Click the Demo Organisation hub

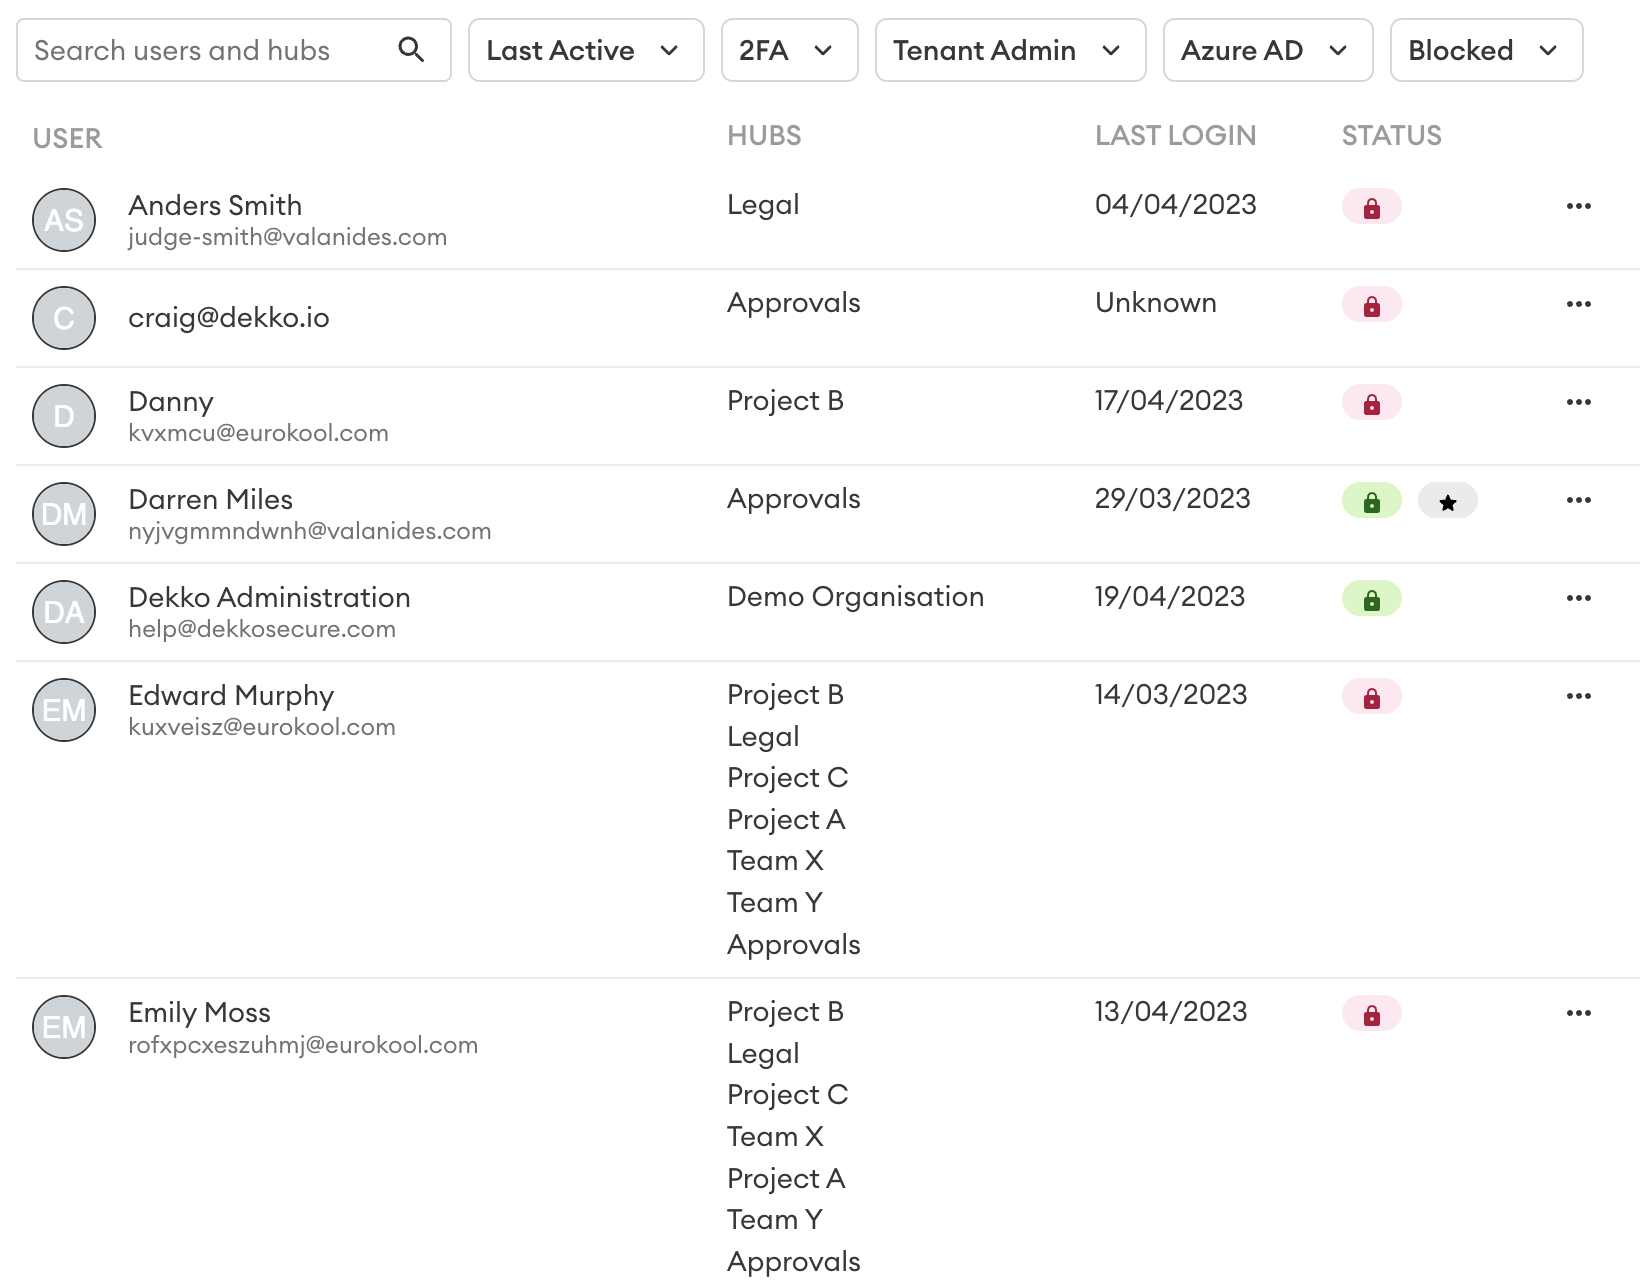click(x=855, y=597)
